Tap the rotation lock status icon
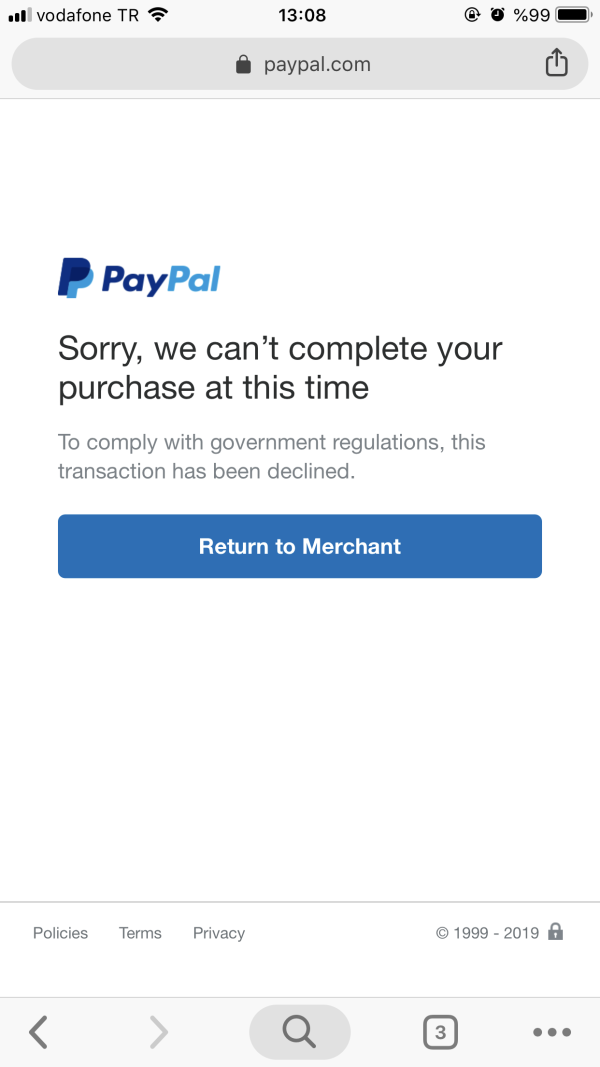 coord(472,14)
